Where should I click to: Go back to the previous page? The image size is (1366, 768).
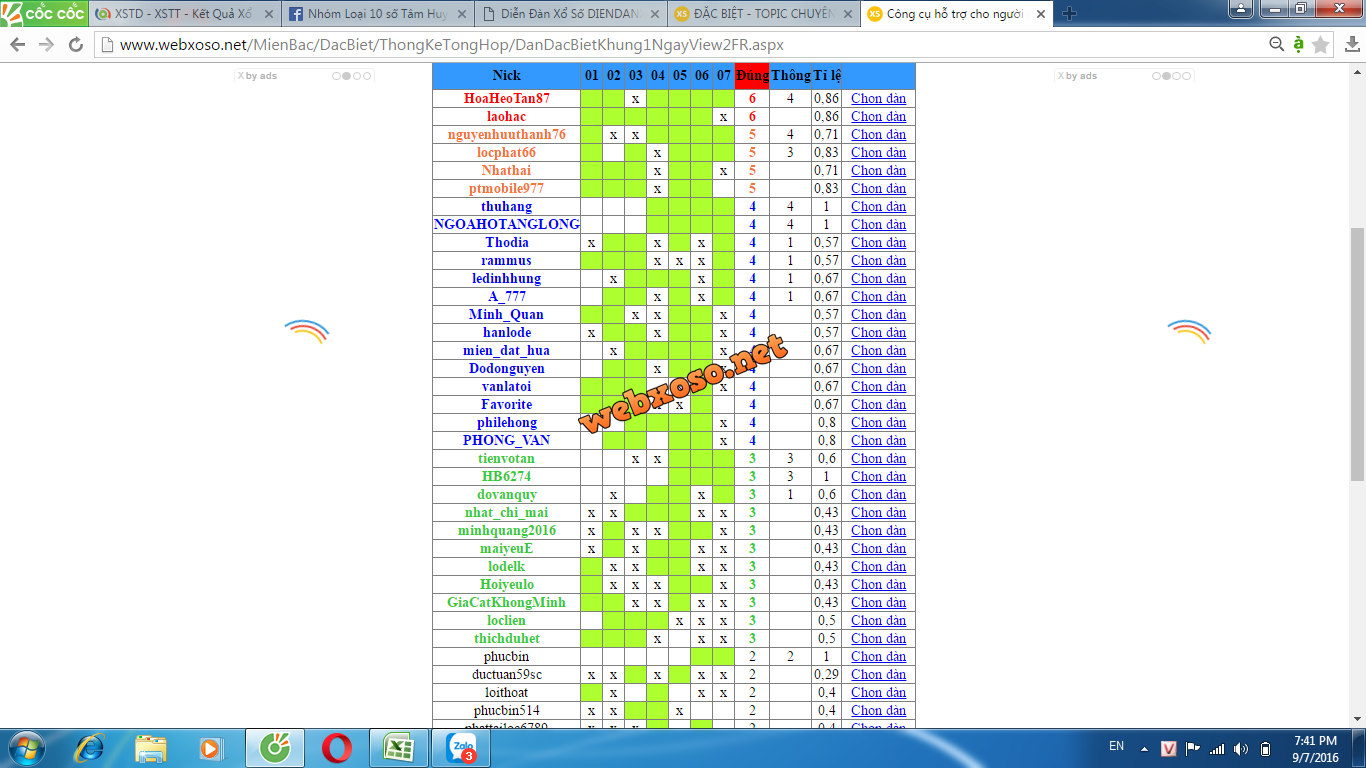(17, 45)
